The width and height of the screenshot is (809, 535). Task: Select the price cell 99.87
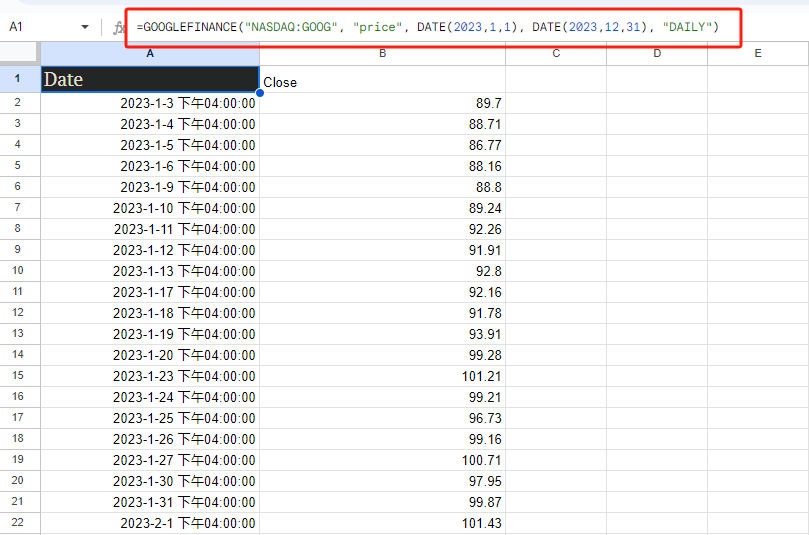(382, 502)
